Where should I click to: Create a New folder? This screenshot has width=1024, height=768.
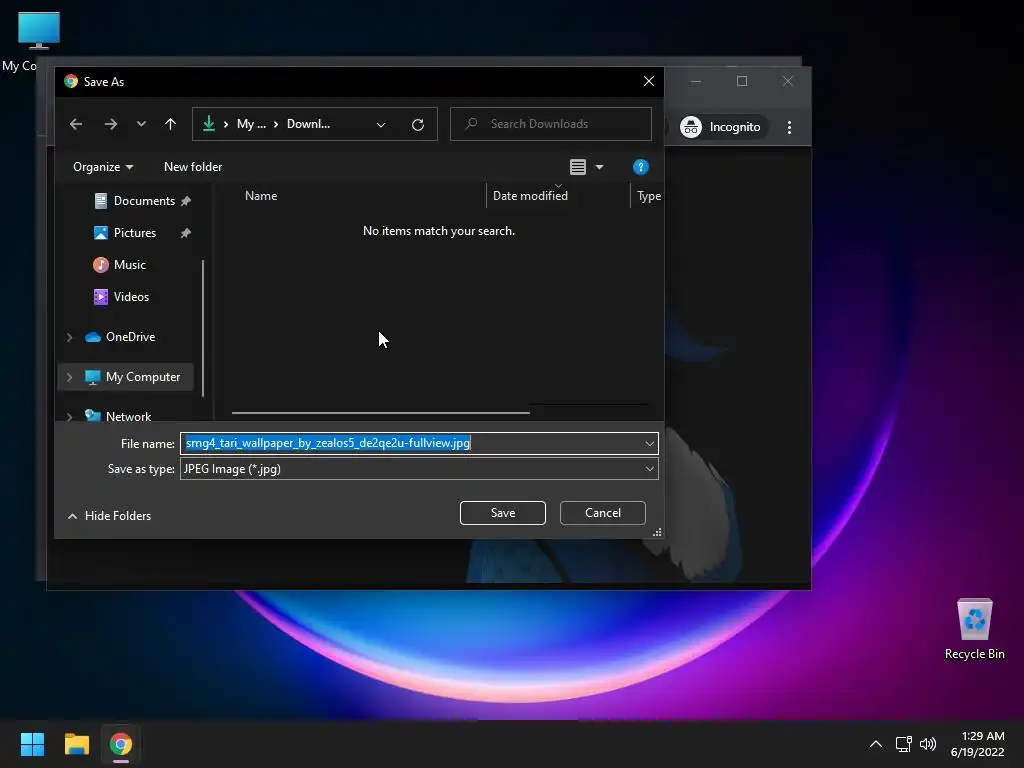tap(193, 167)
